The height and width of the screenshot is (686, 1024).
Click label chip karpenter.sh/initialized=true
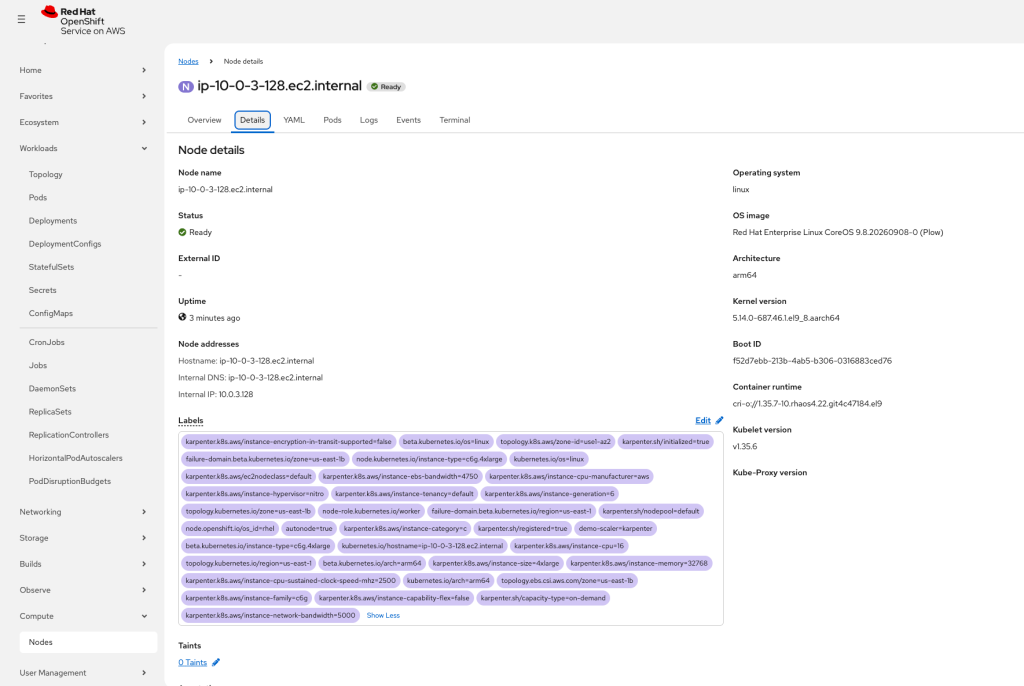click(x=665, y=442)
